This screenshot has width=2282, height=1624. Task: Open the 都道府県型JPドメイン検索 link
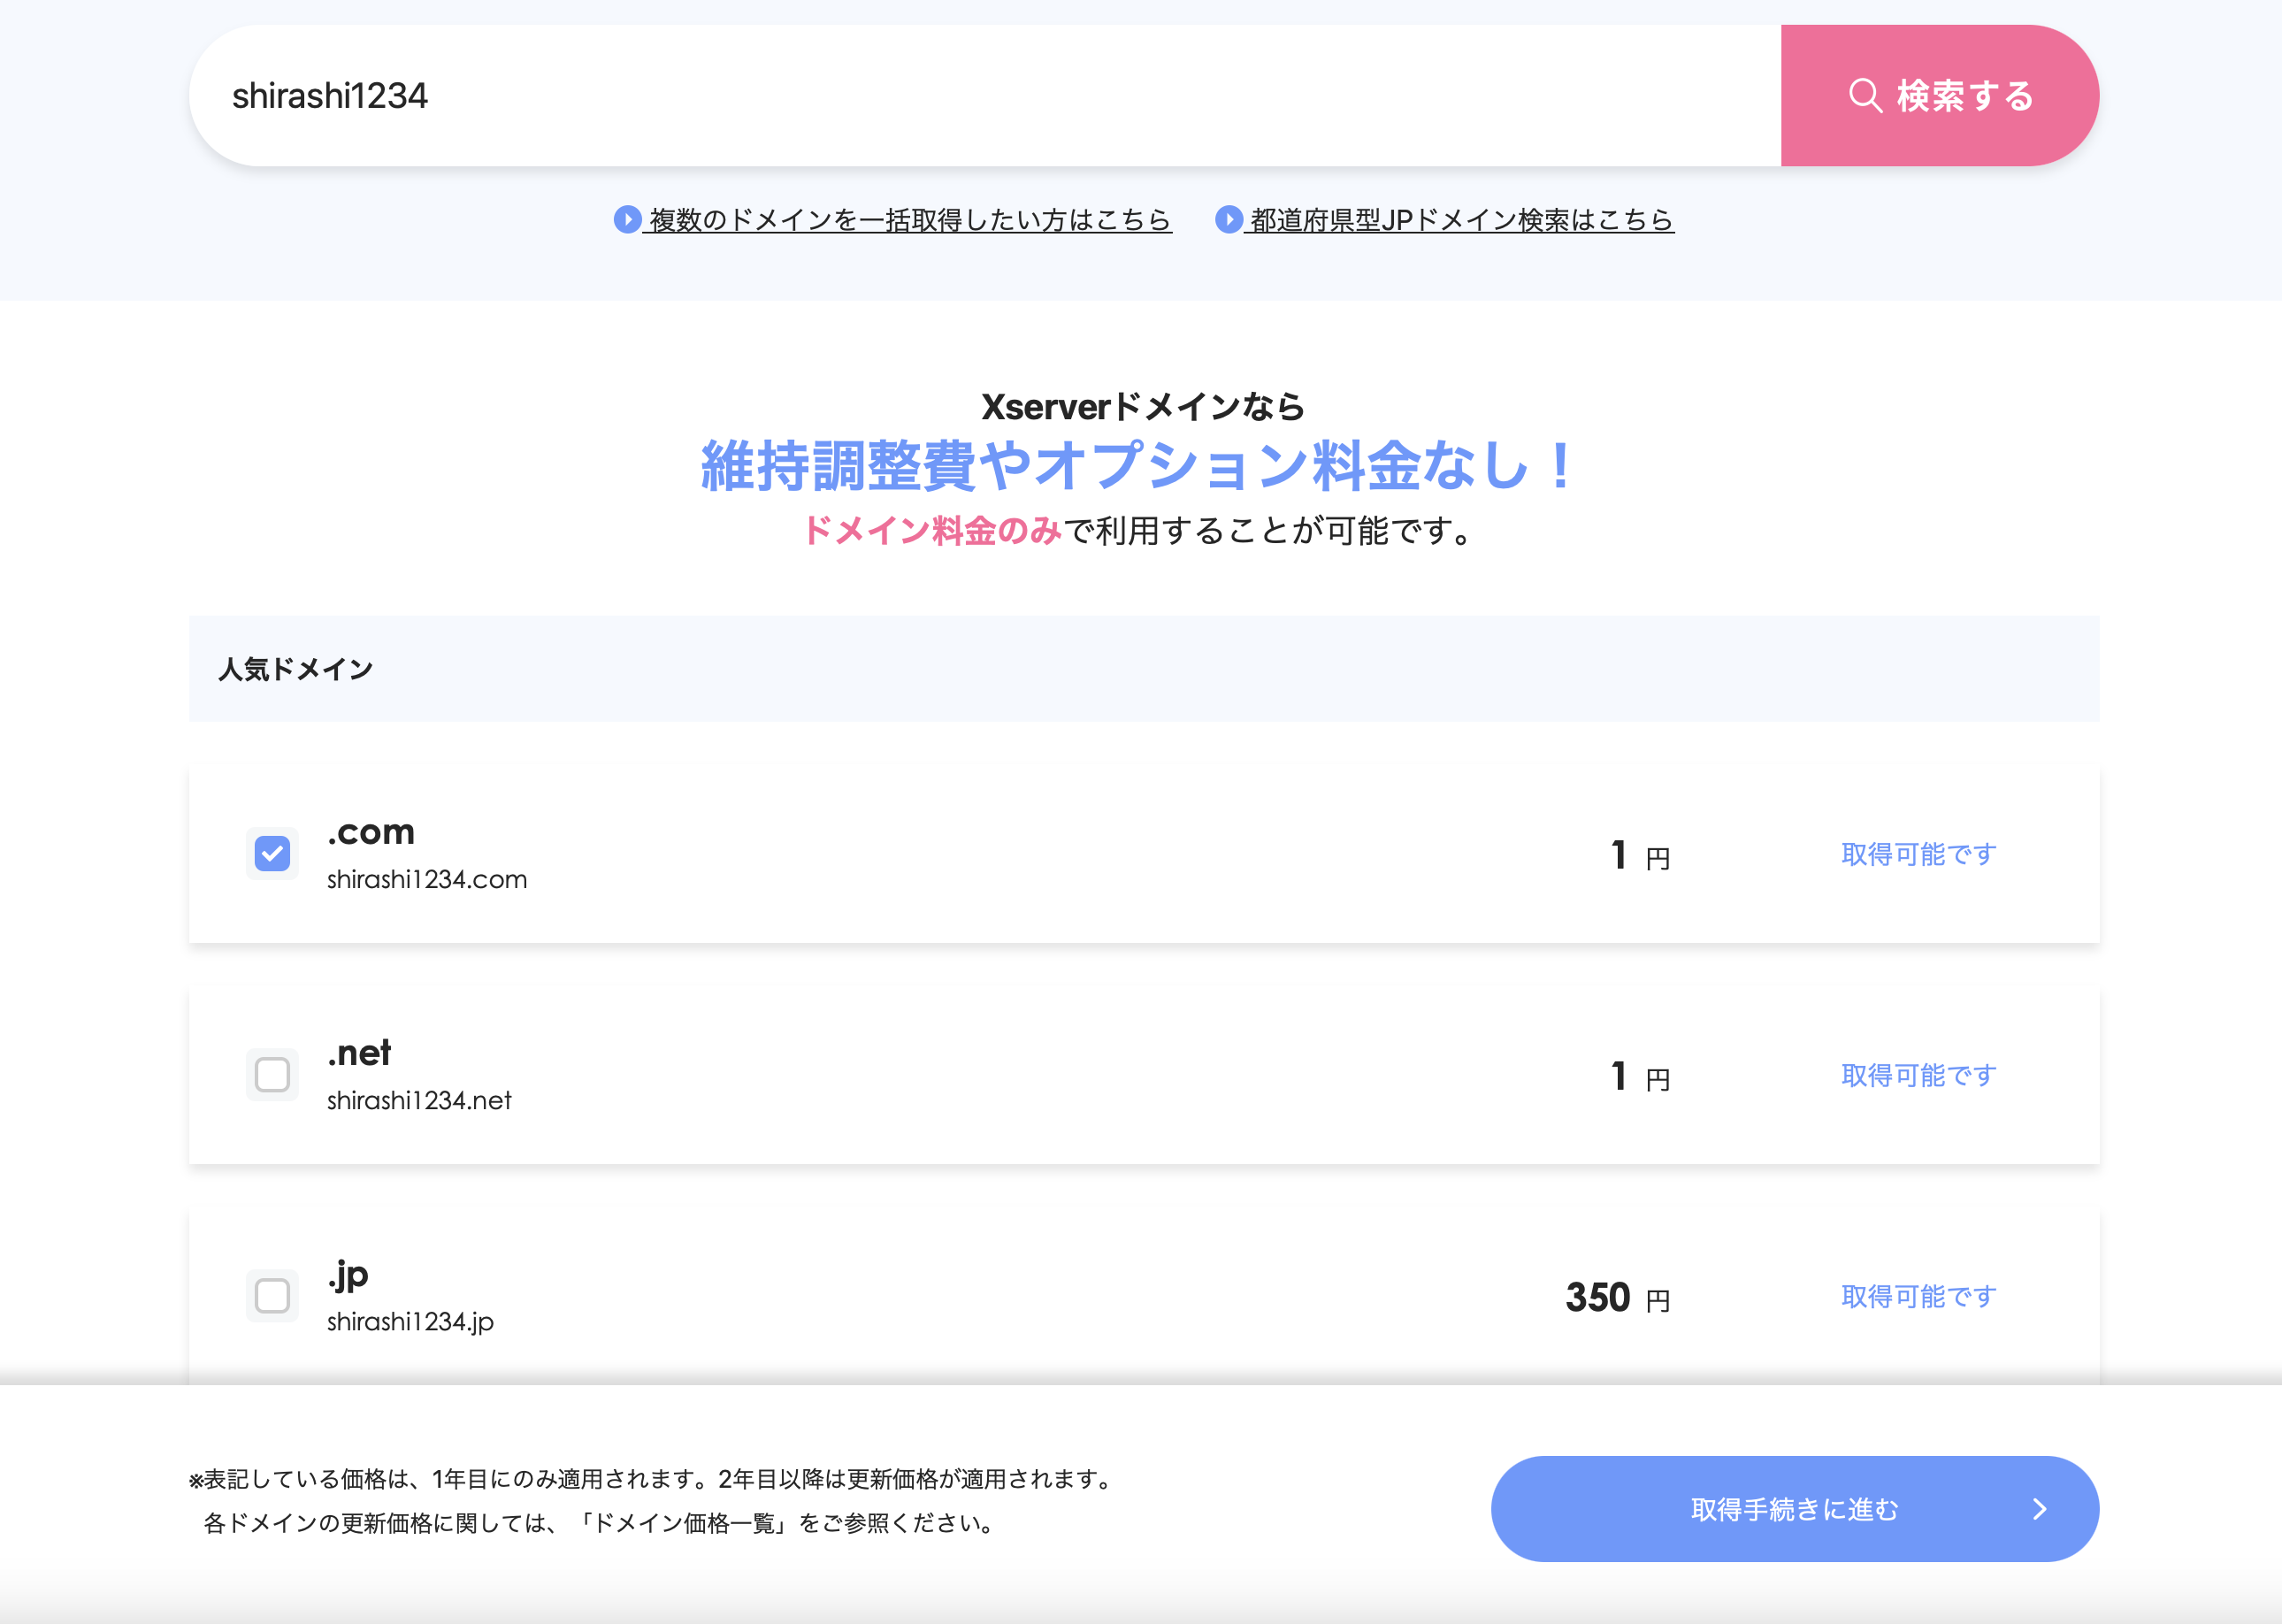pos(1461,220)
